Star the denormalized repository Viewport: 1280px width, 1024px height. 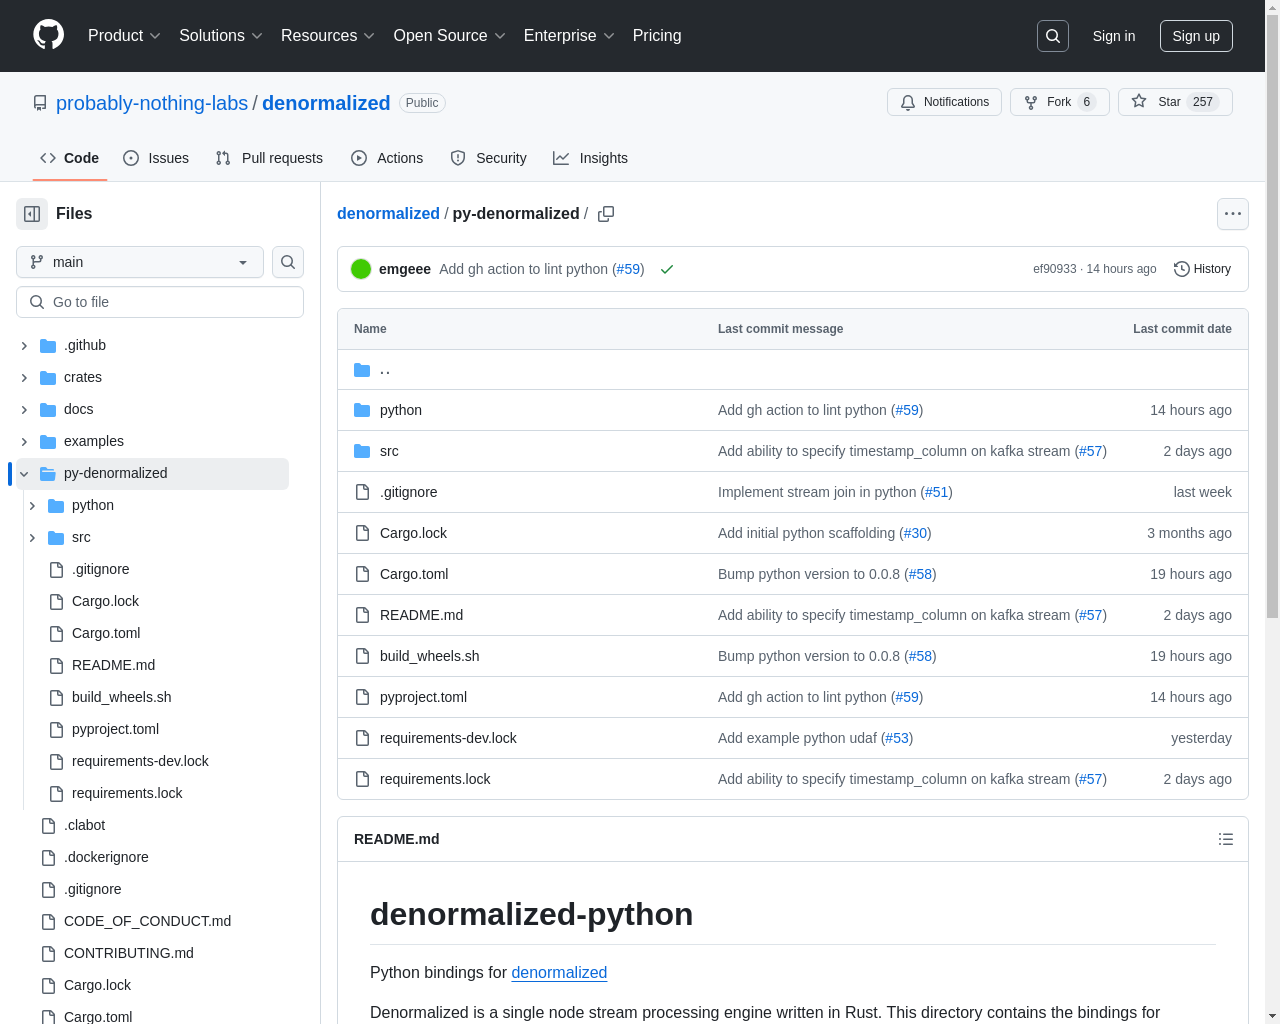1175,102
